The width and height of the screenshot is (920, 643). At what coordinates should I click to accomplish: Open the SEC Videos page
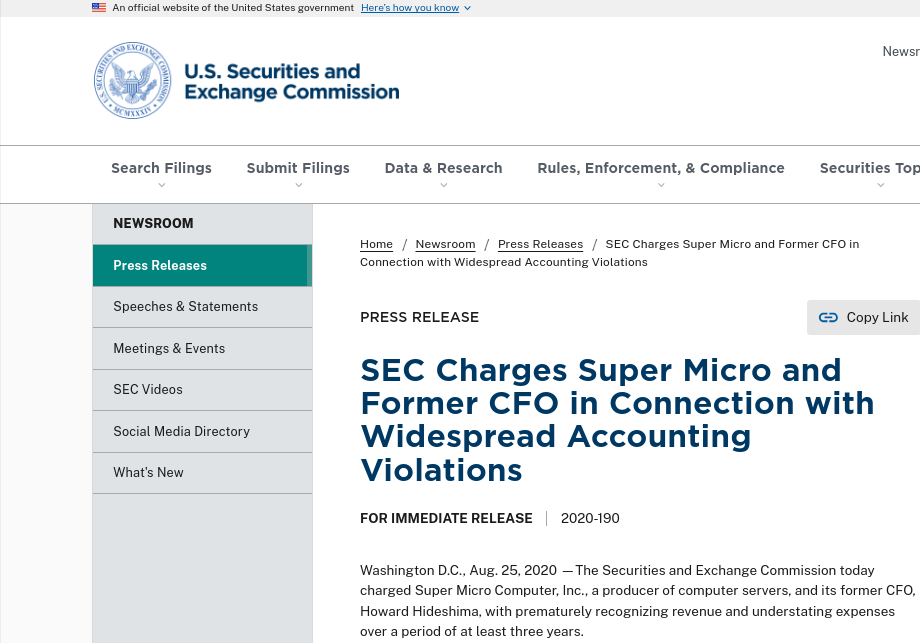click(147, 389)
